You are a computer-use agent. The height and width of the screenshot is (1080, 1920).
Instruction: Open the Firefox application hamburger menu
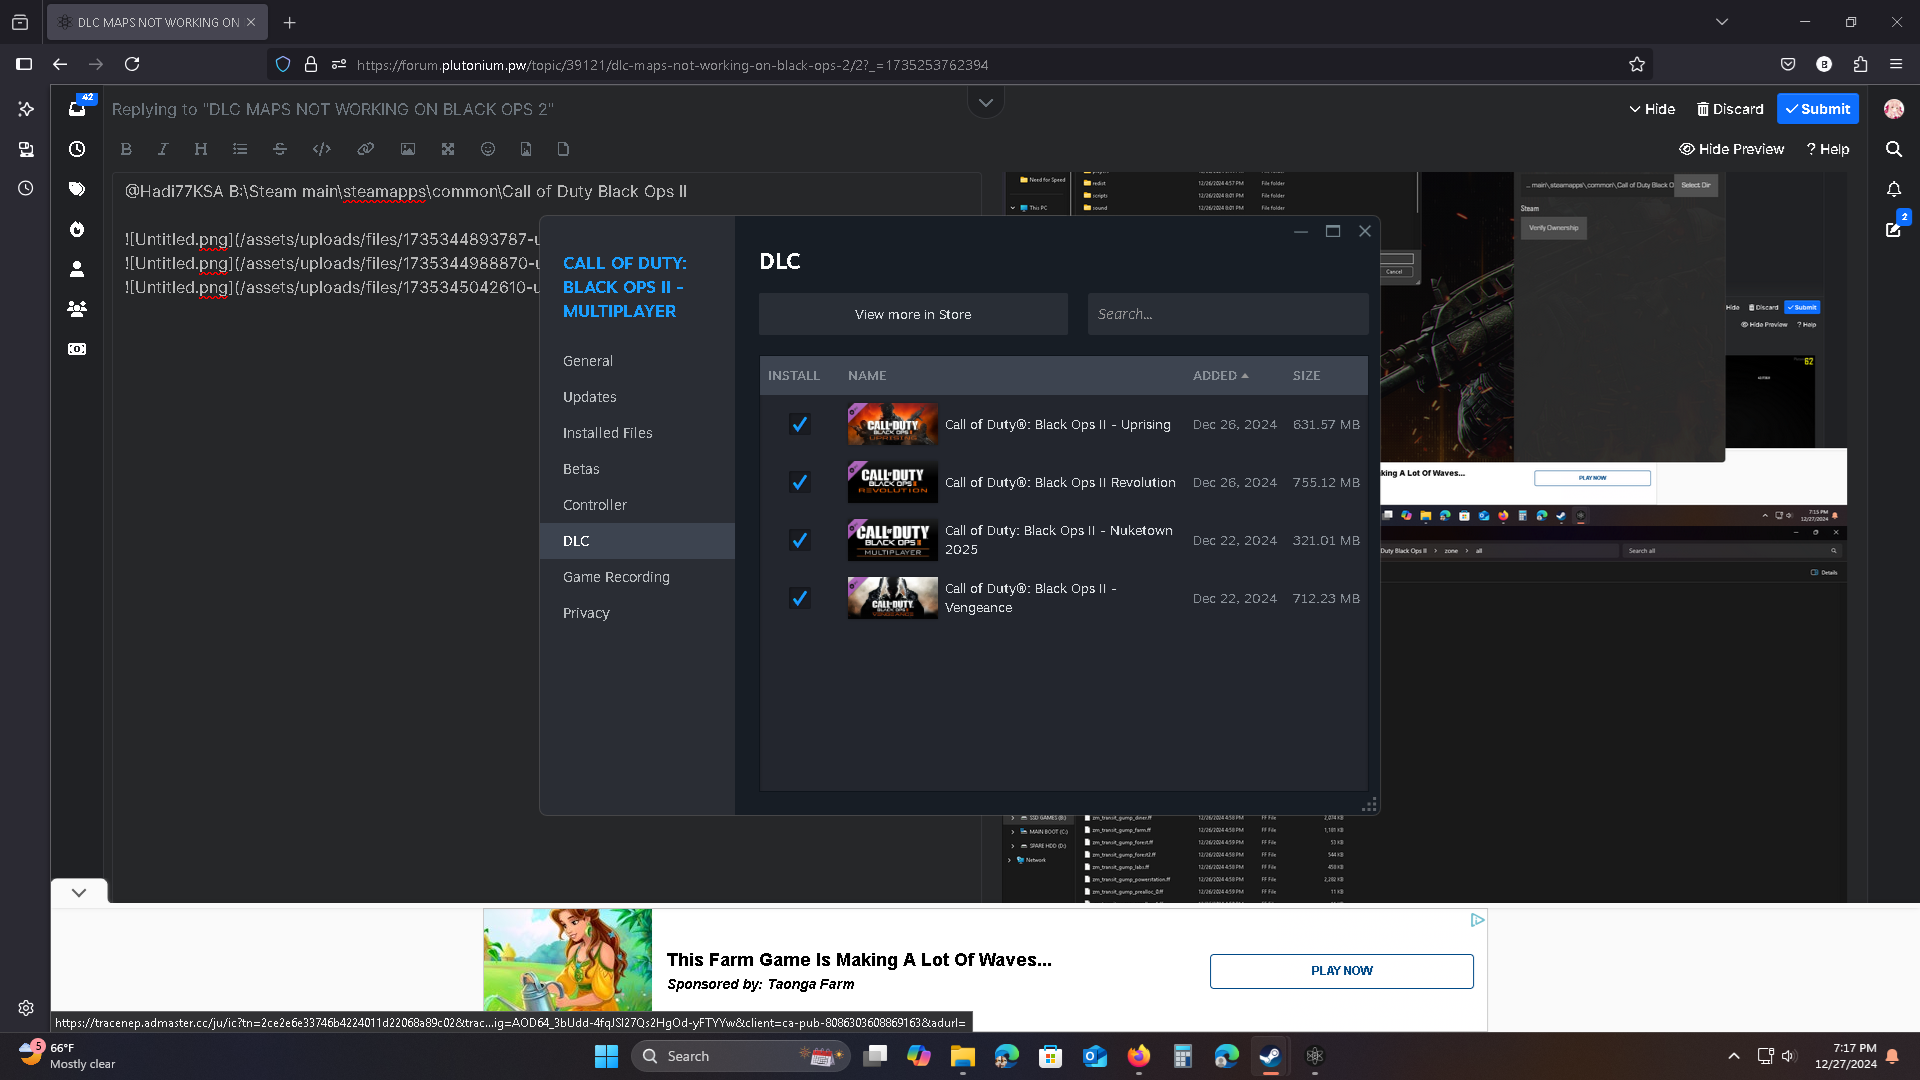click(x=1896, y=64)
